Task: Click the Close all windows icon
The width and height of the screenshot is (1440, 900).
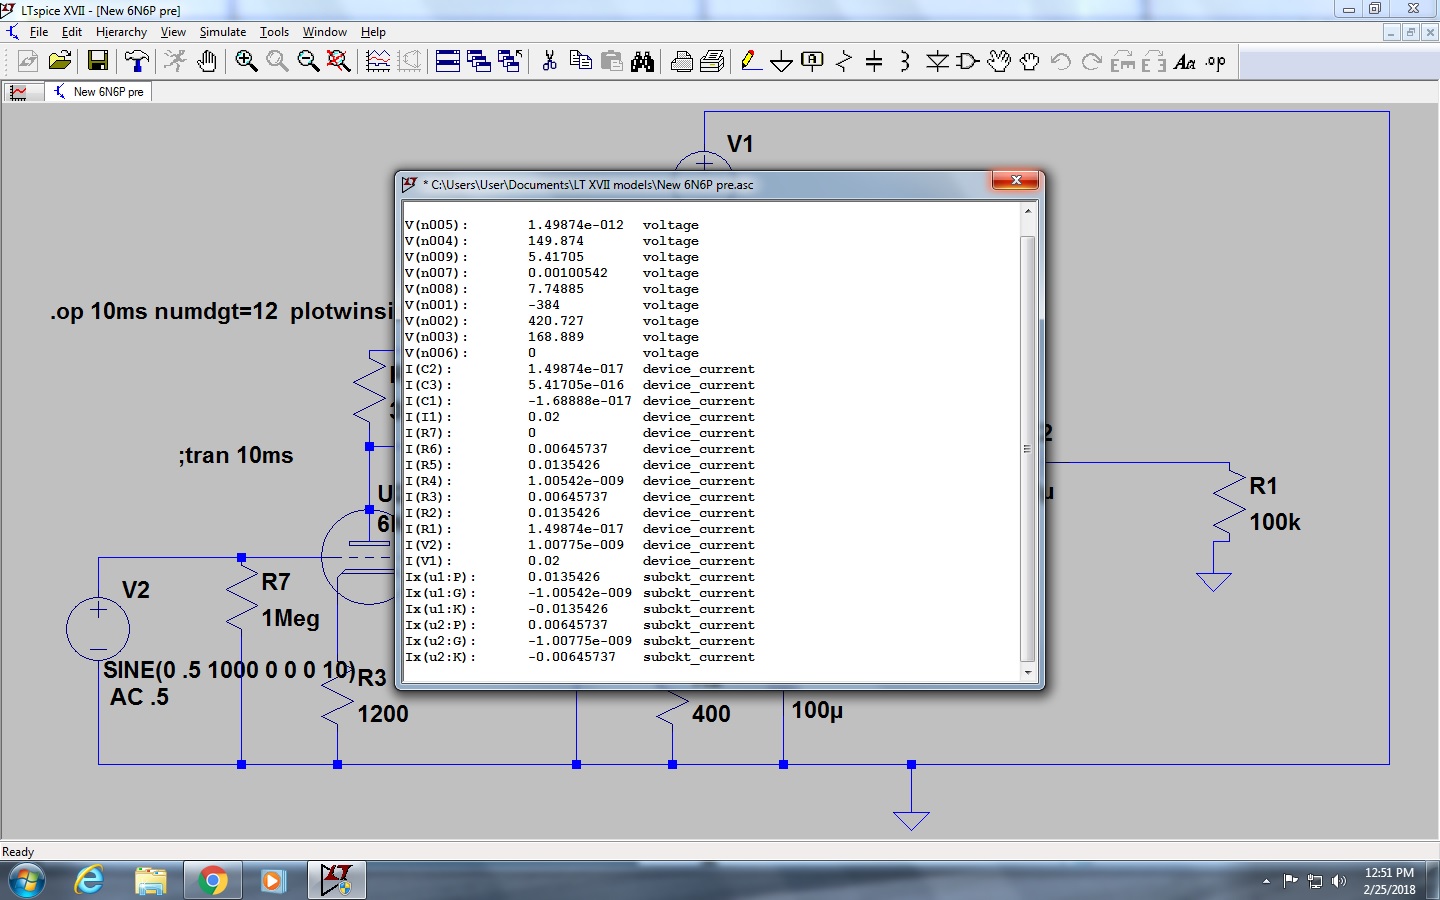Action: [x=510, y=62]
